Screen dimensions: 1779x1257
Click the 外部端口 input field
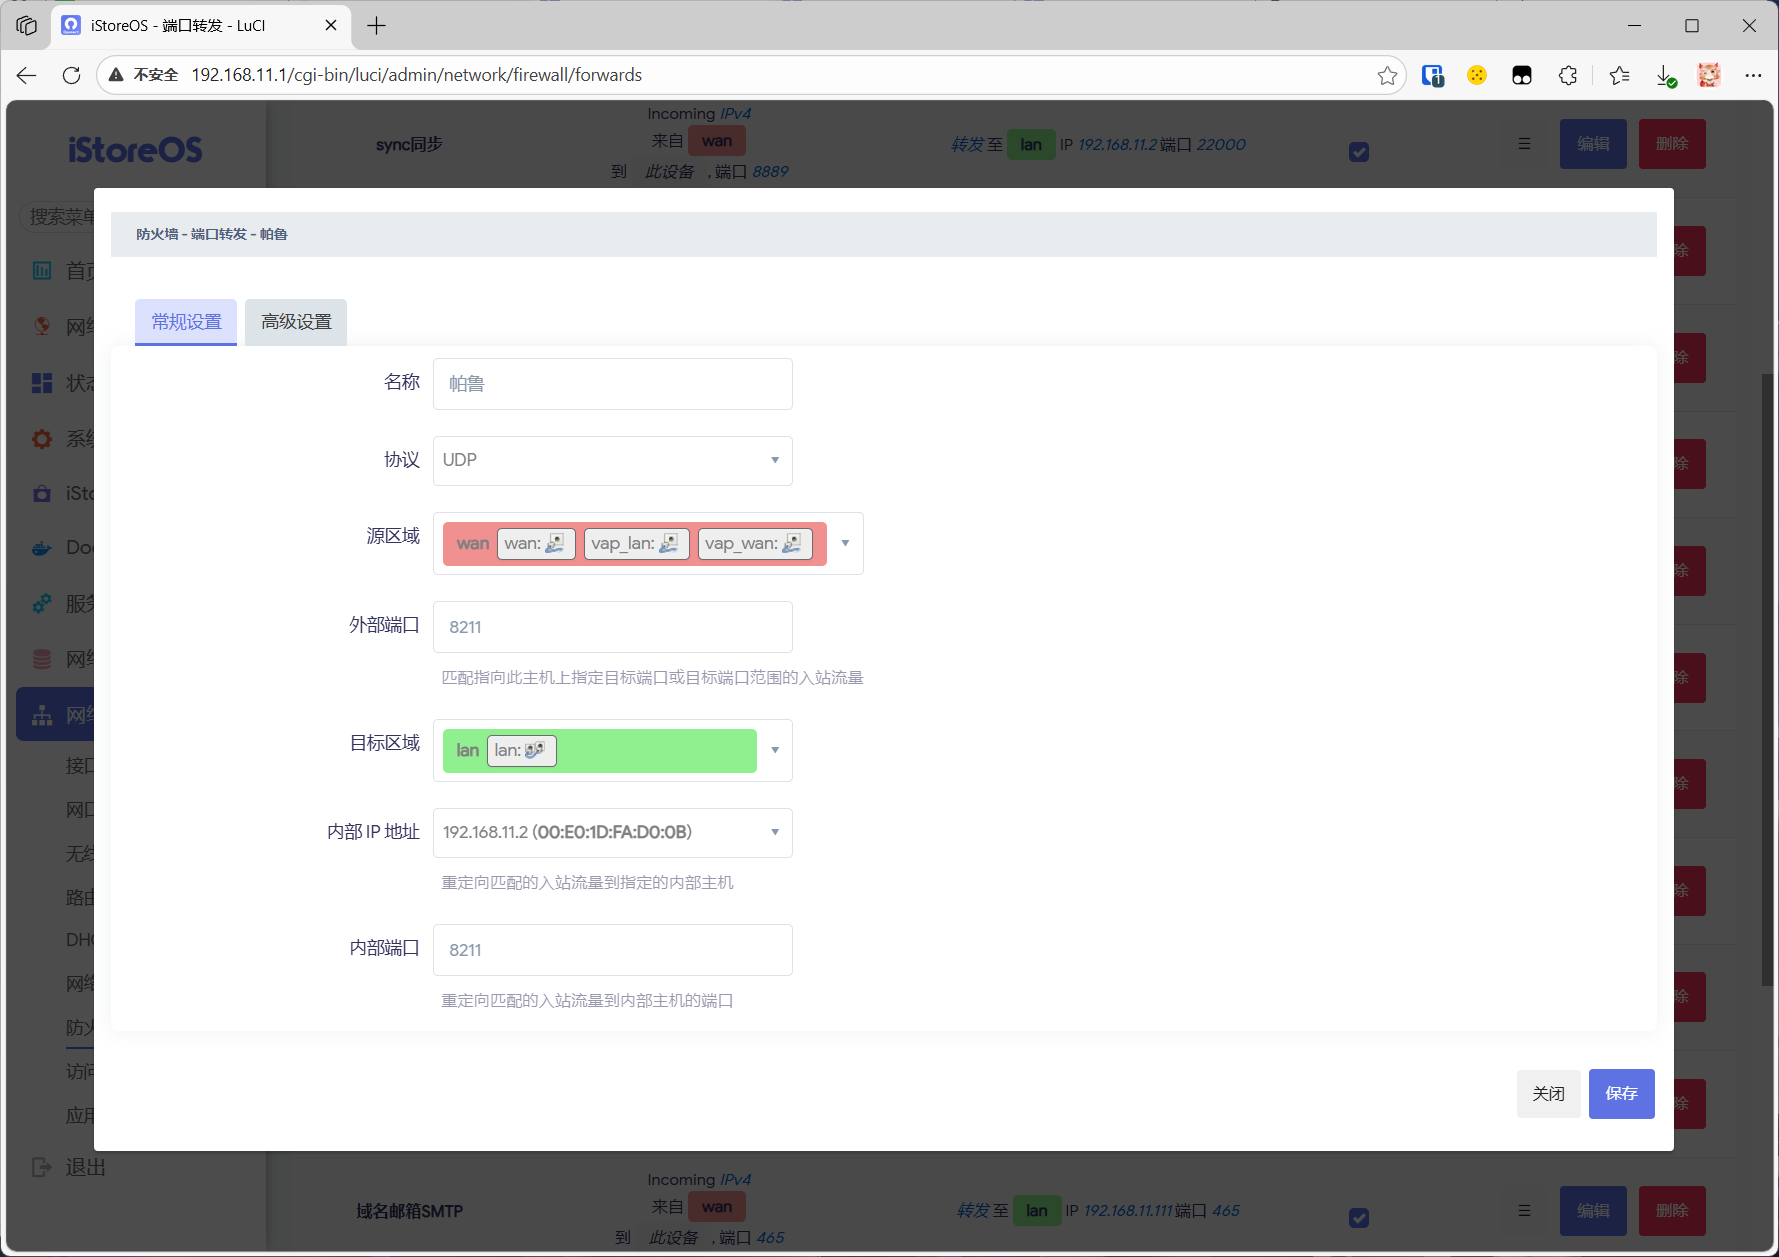[x=612, y=627]
